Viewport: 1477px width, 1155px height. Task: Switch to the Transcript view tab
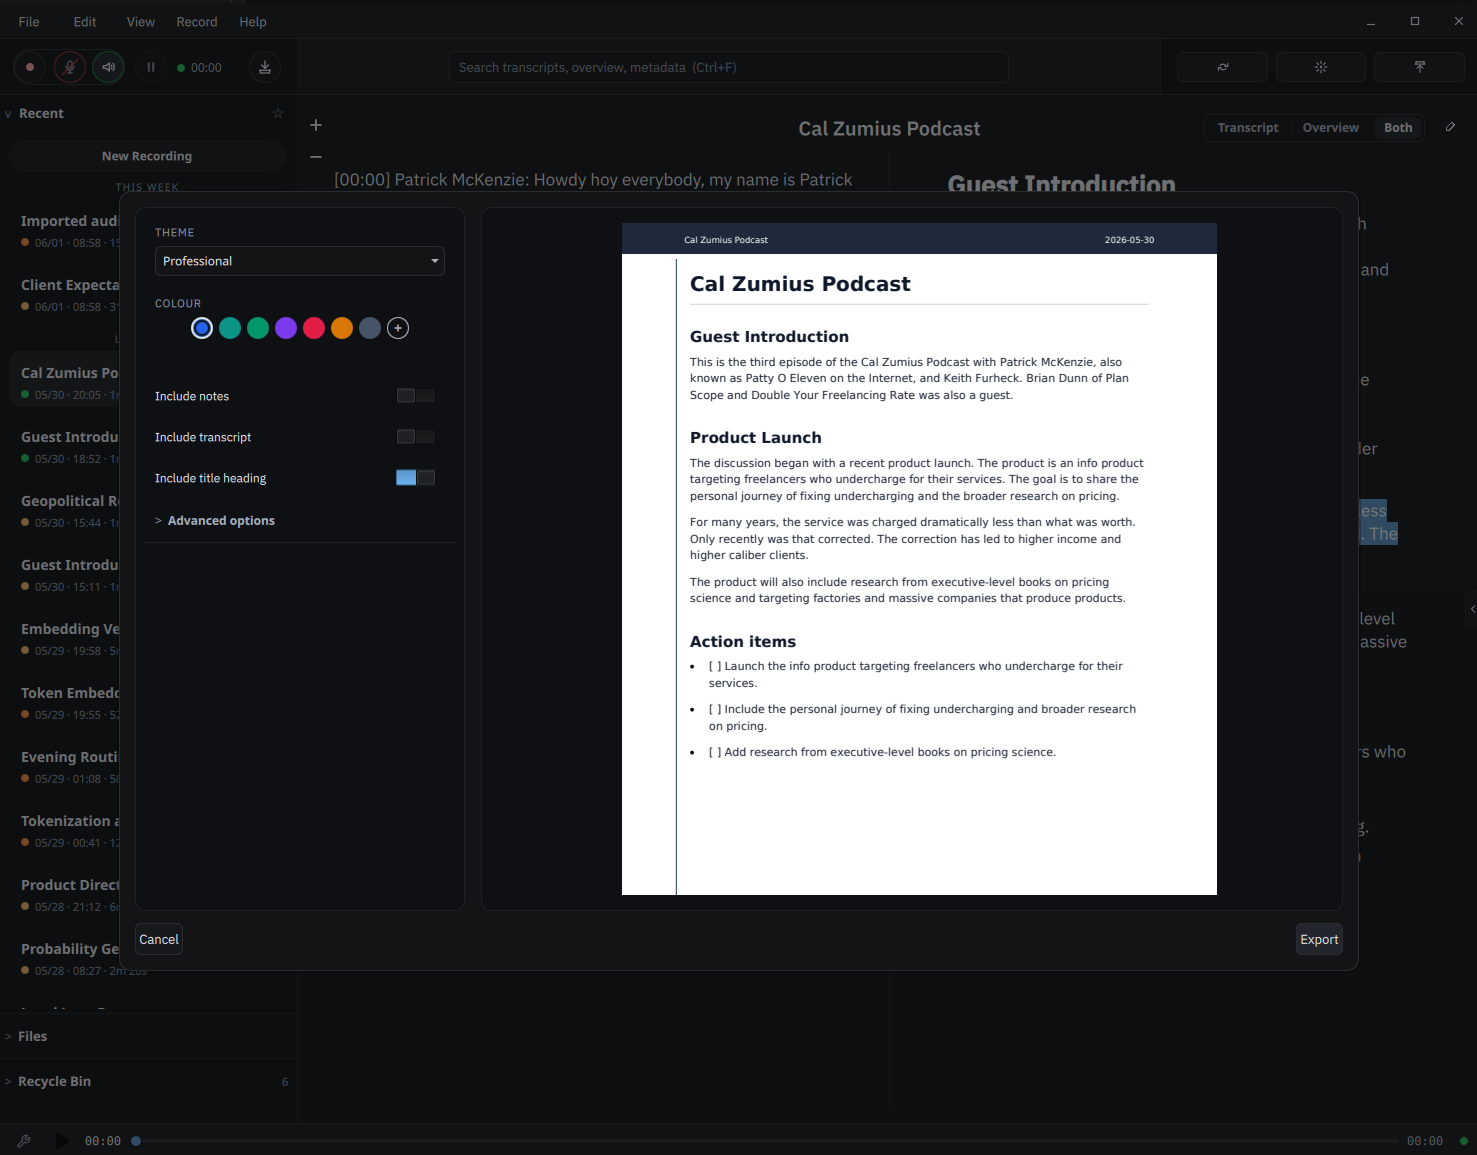pos(1248,128)
